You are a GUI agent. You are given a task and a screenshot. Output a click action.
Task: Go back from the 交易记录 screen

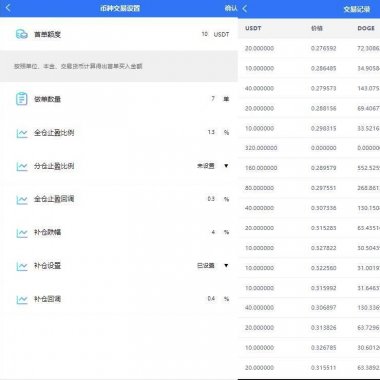245,9
